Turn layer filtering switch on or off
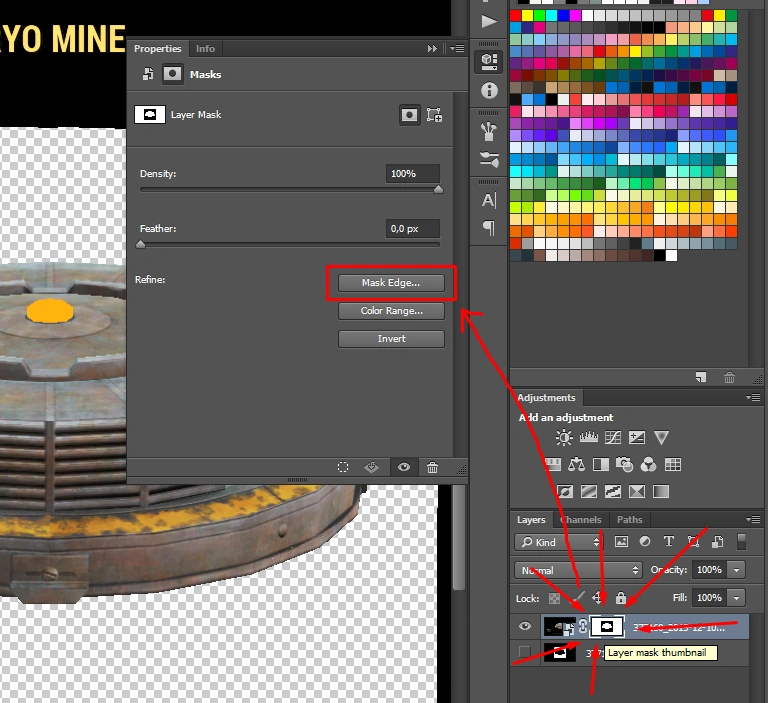768x703 pixels. (742, 542)
